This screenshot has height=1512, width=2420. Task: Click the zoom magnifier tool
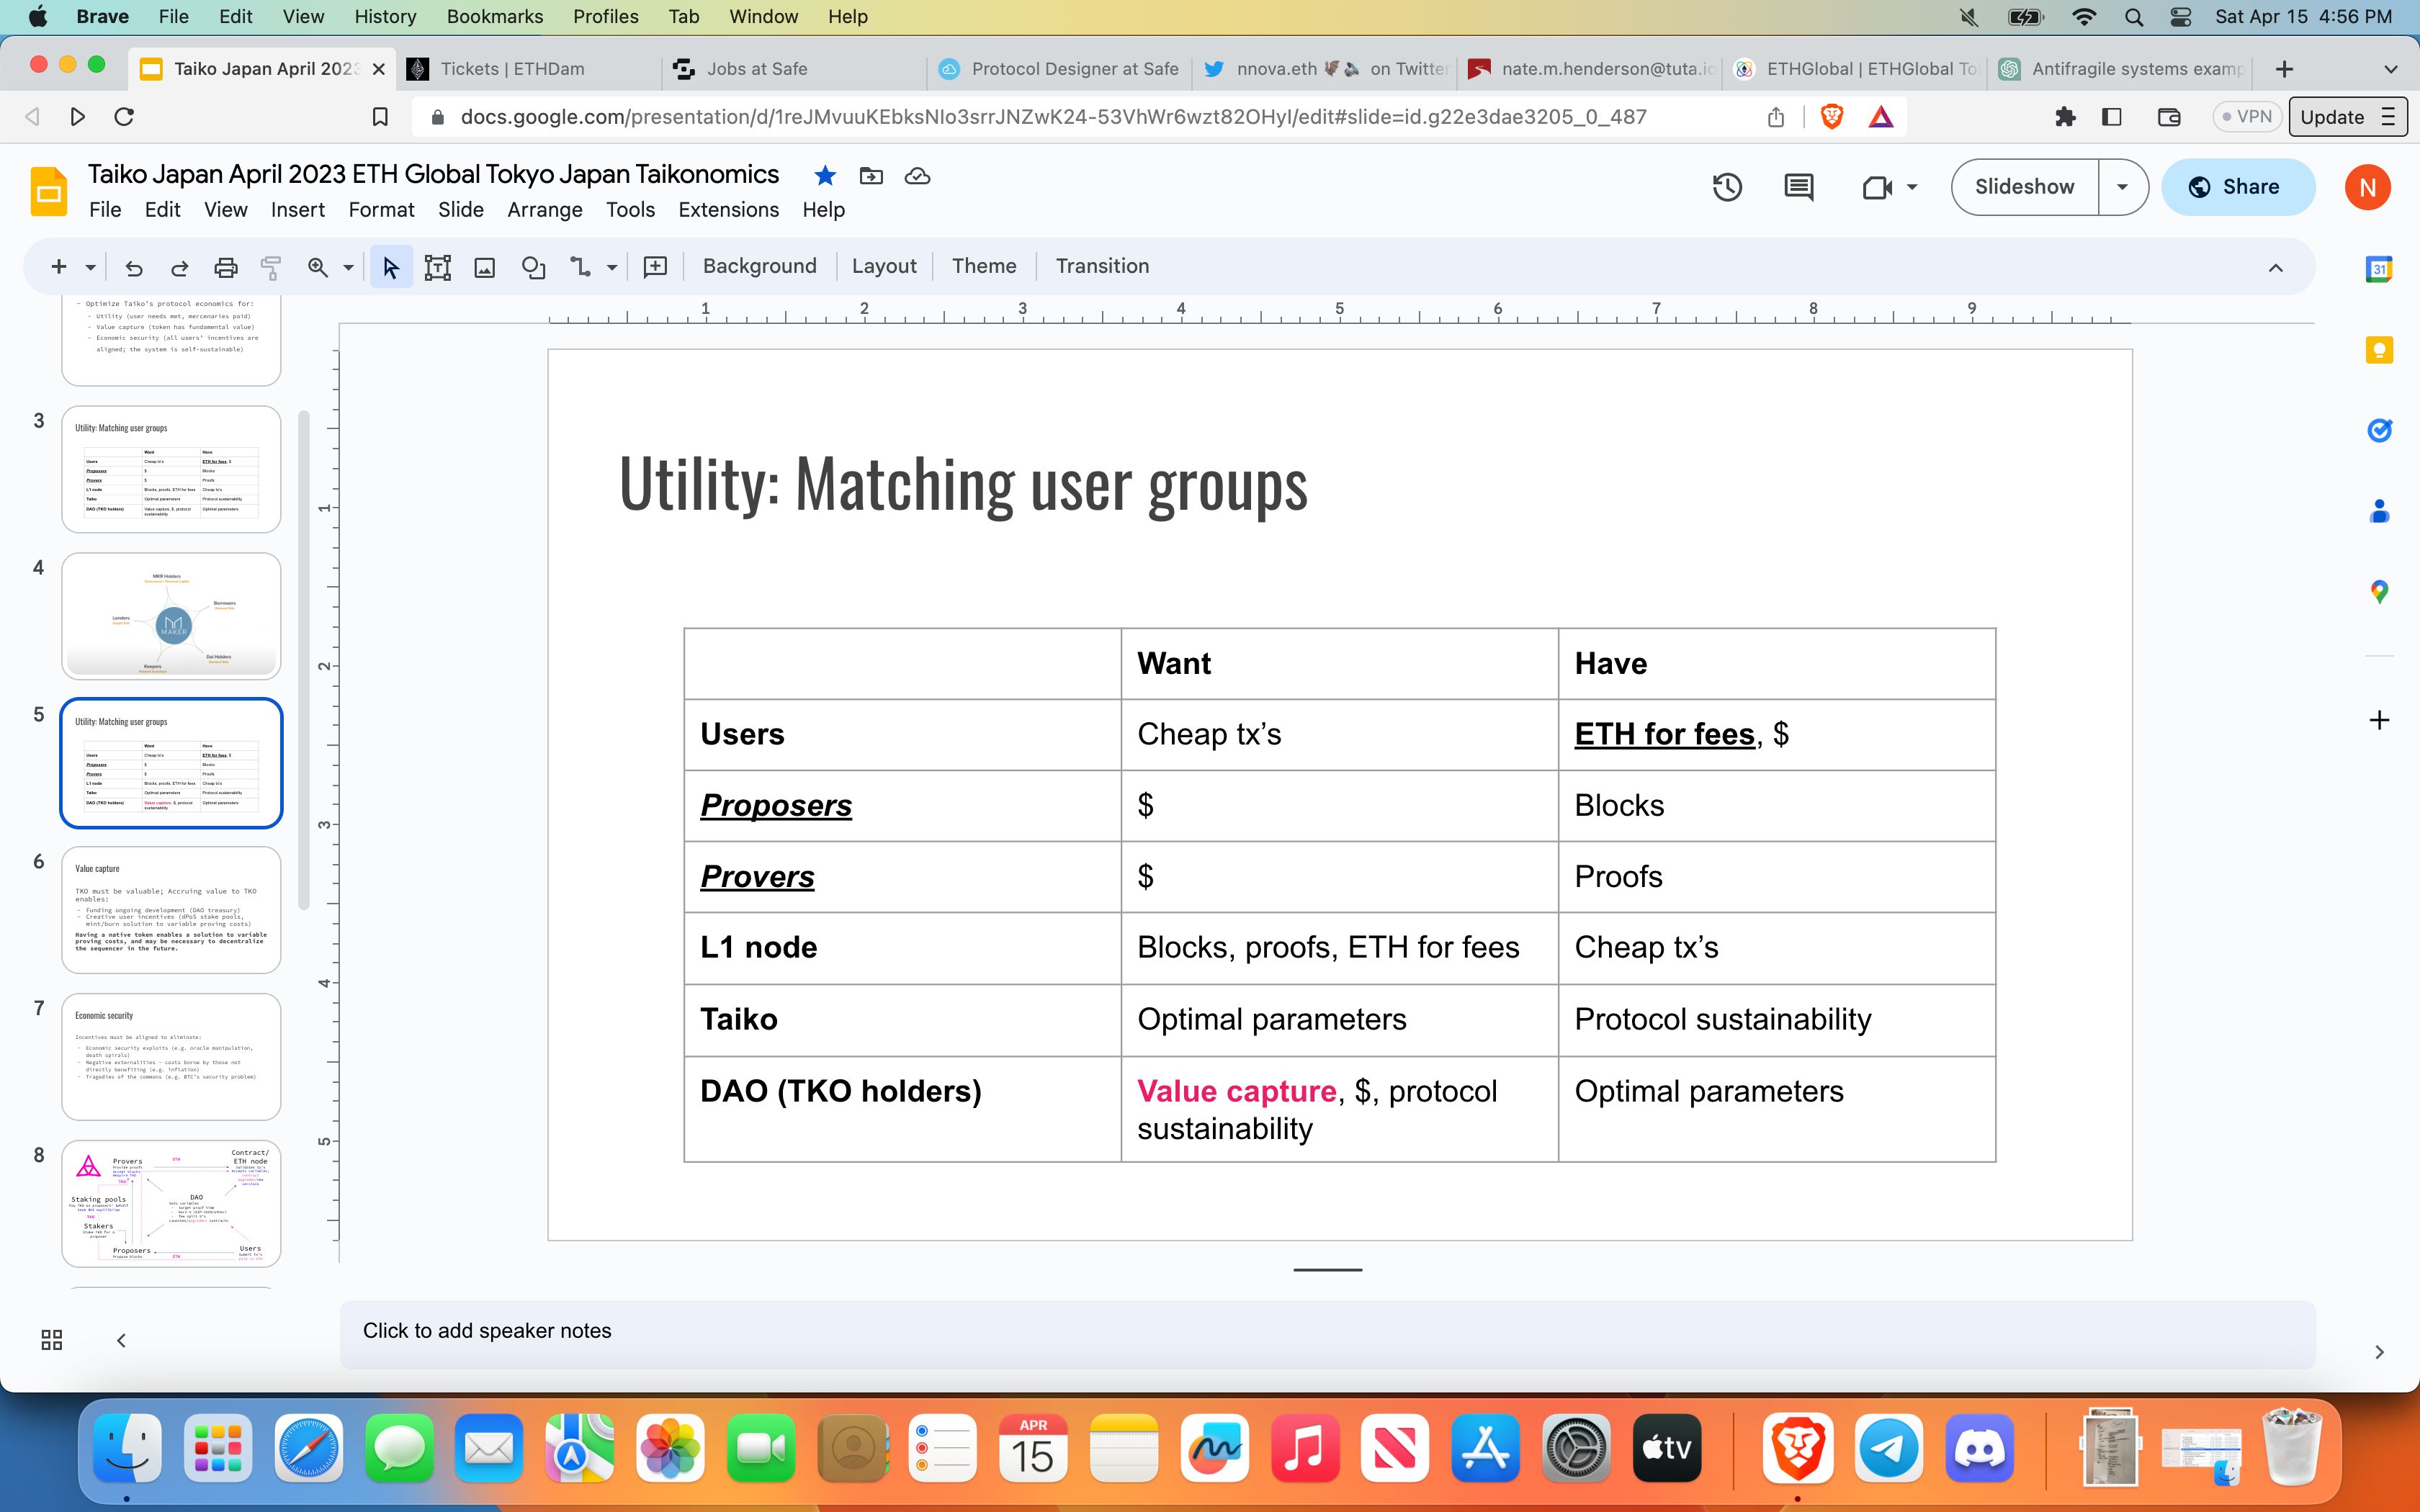pos(318,267)
